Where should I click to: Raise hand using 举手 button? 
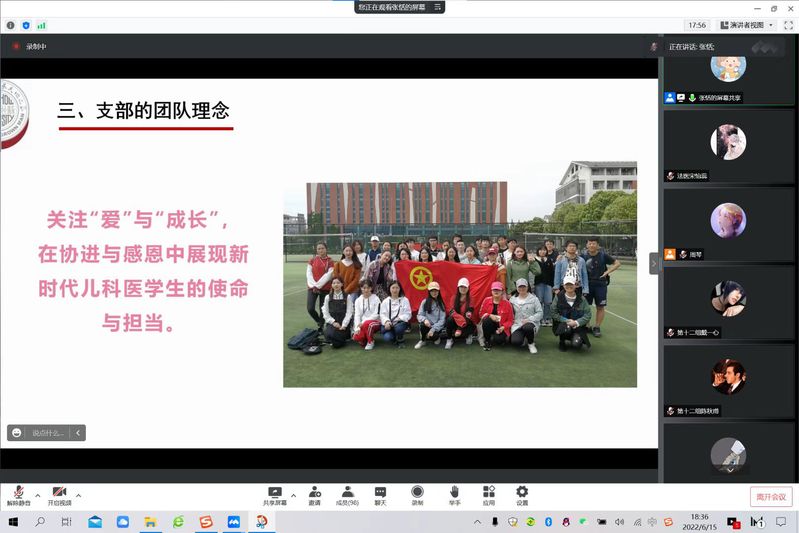(454, 495)
